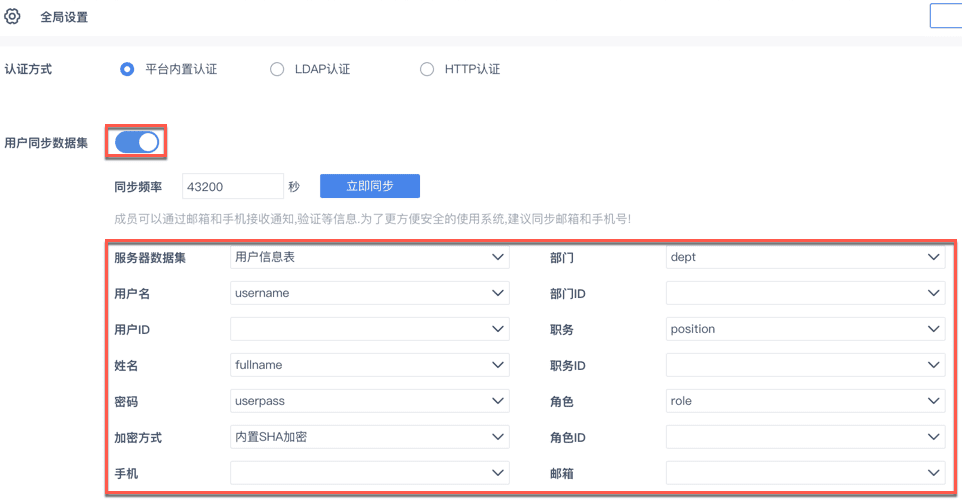Open the 姓名 fullname dropdown

(369, 365)
